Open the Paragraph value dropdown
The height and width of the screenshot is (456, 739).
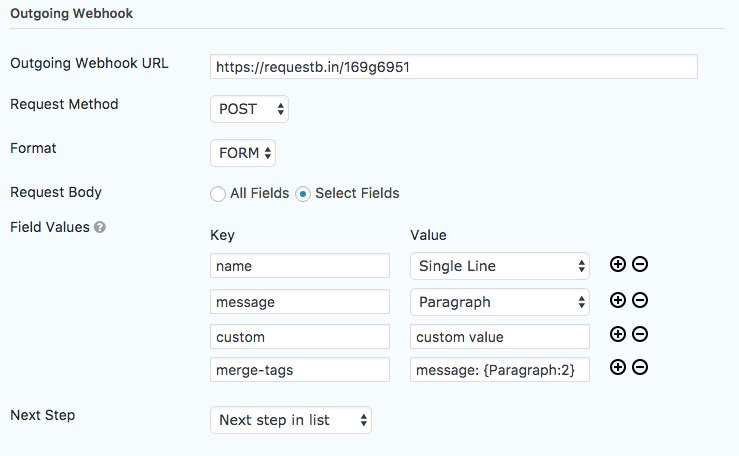tap(500, 302)
